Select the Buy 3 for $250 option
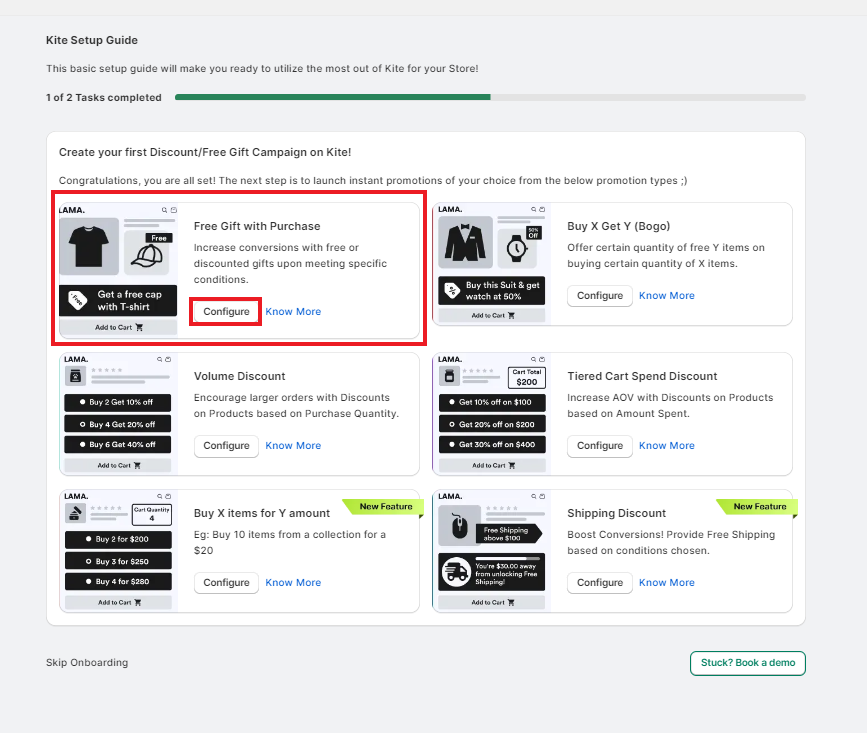 tap(118, 560)
